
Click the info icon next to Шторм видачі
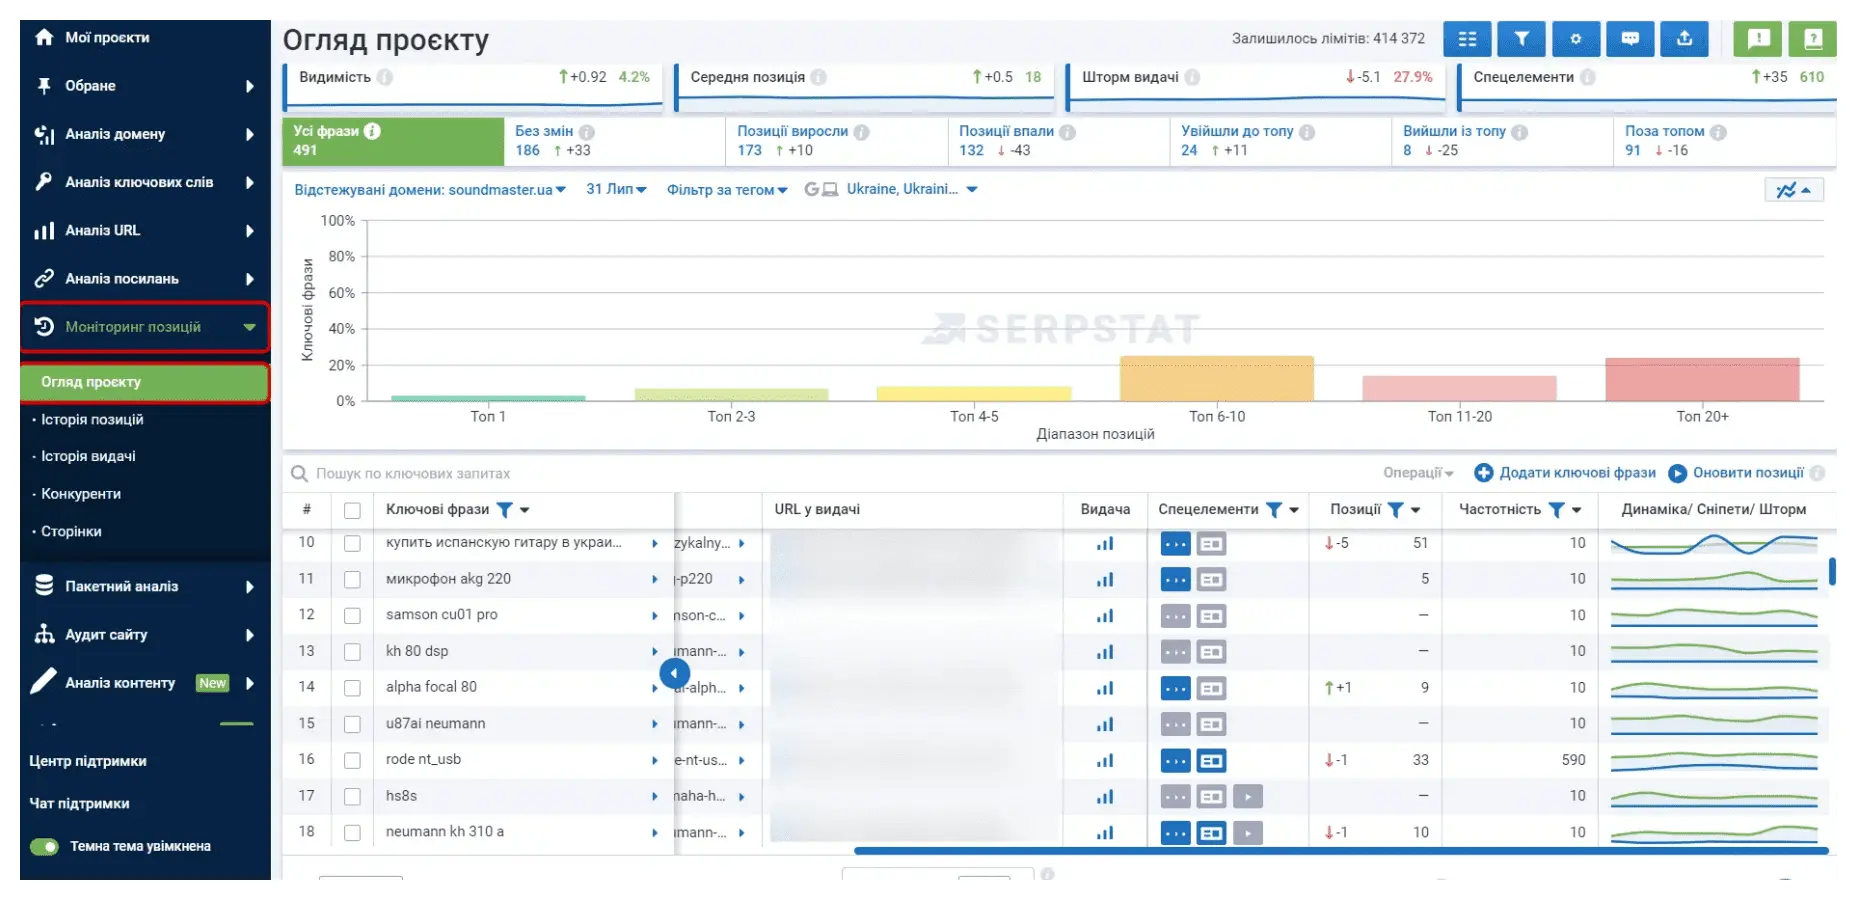coord(1192,77)
